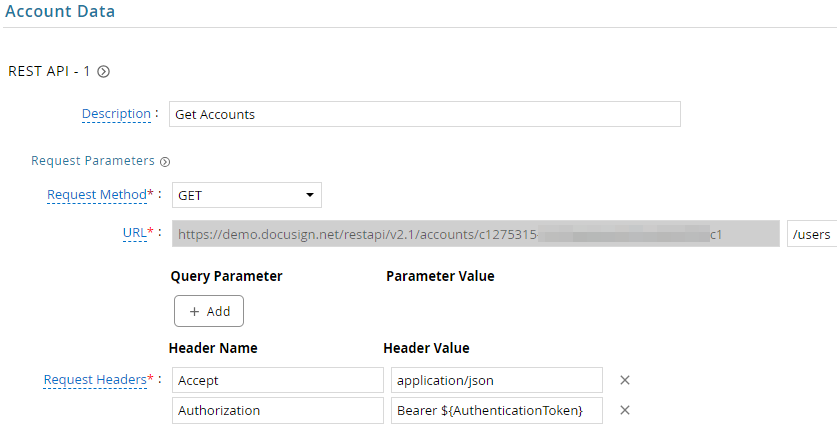Click the Query Parameter column heading
The width and height of the screenshot is (837, 428).
226,276
